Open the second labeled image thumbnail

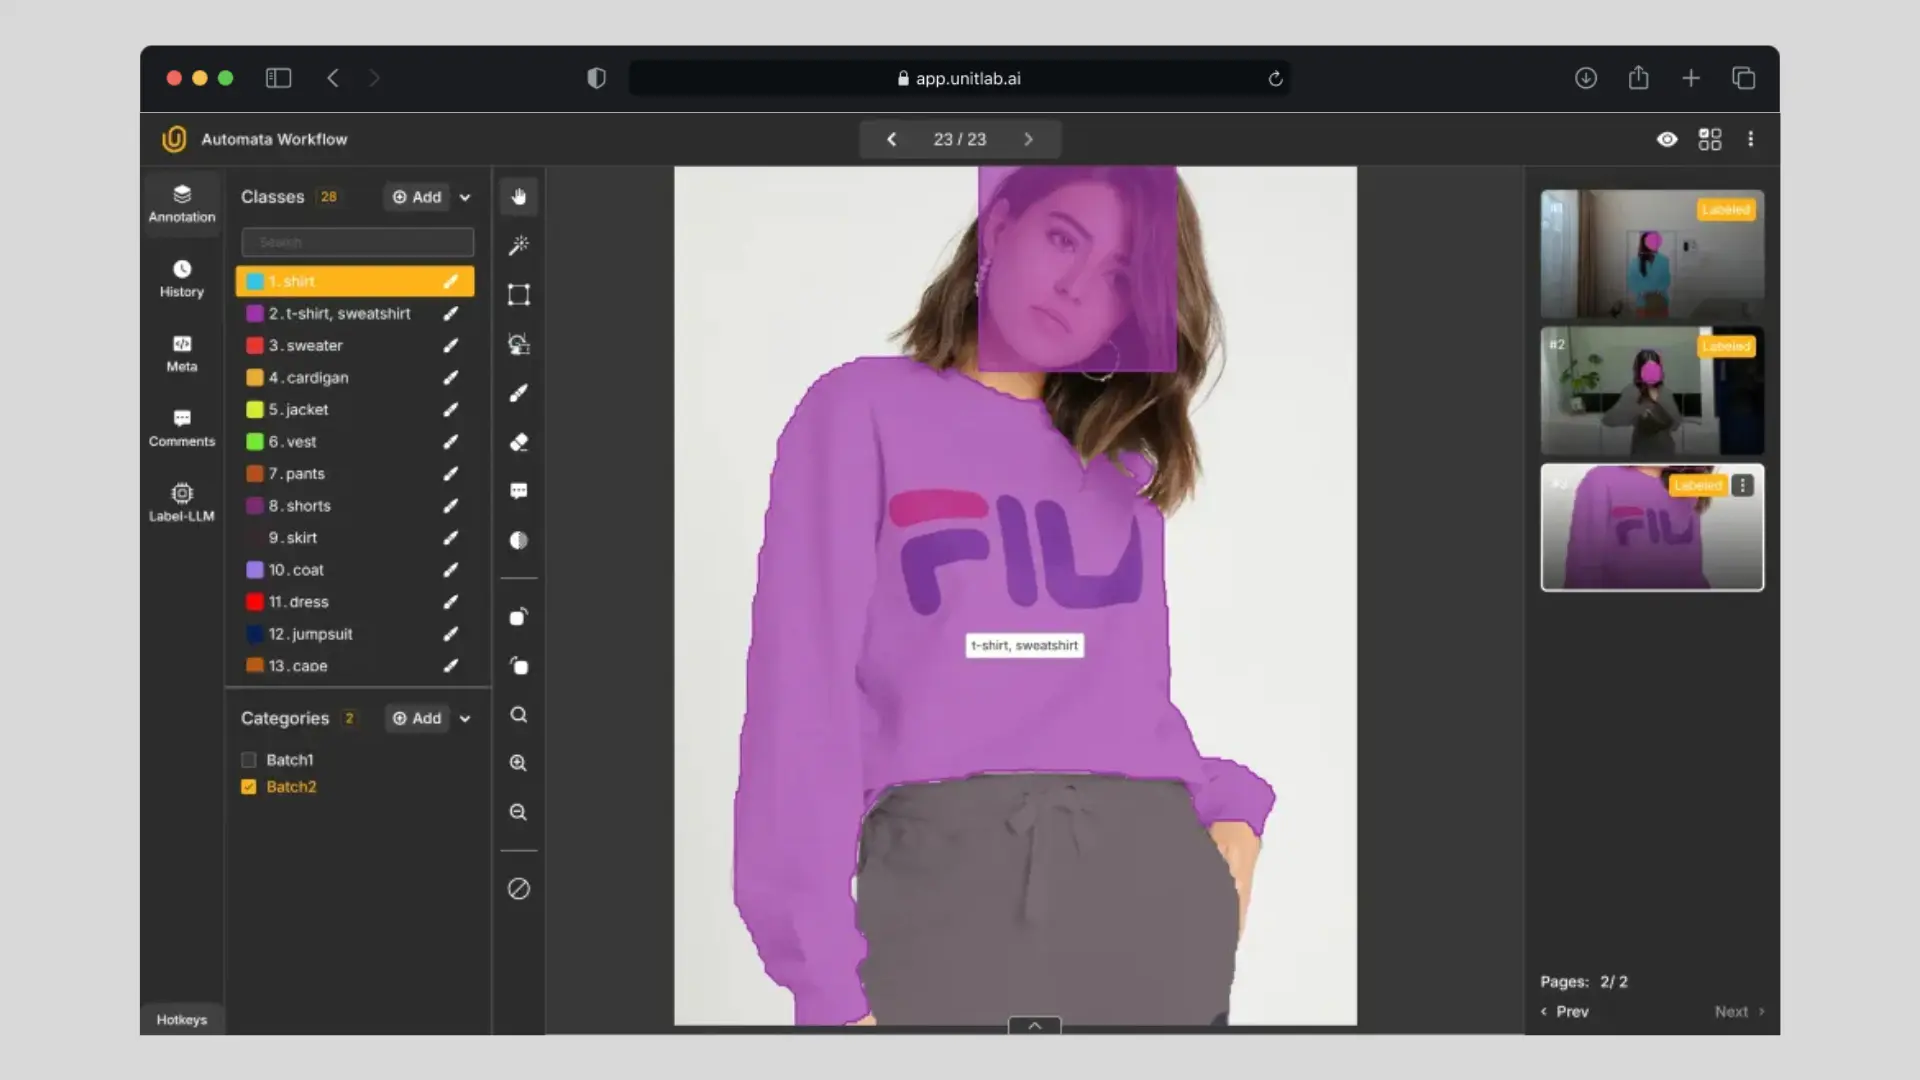pos(1652,391)
